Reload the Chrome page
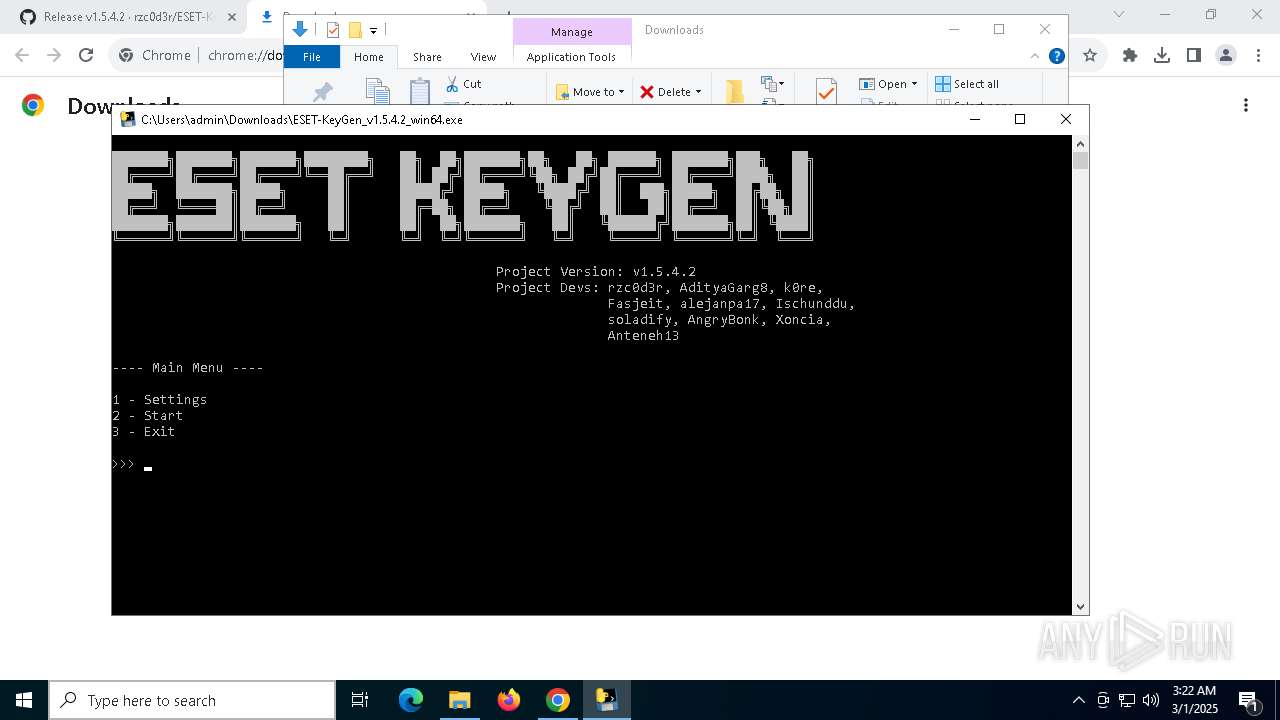 (x=86, y=56)
